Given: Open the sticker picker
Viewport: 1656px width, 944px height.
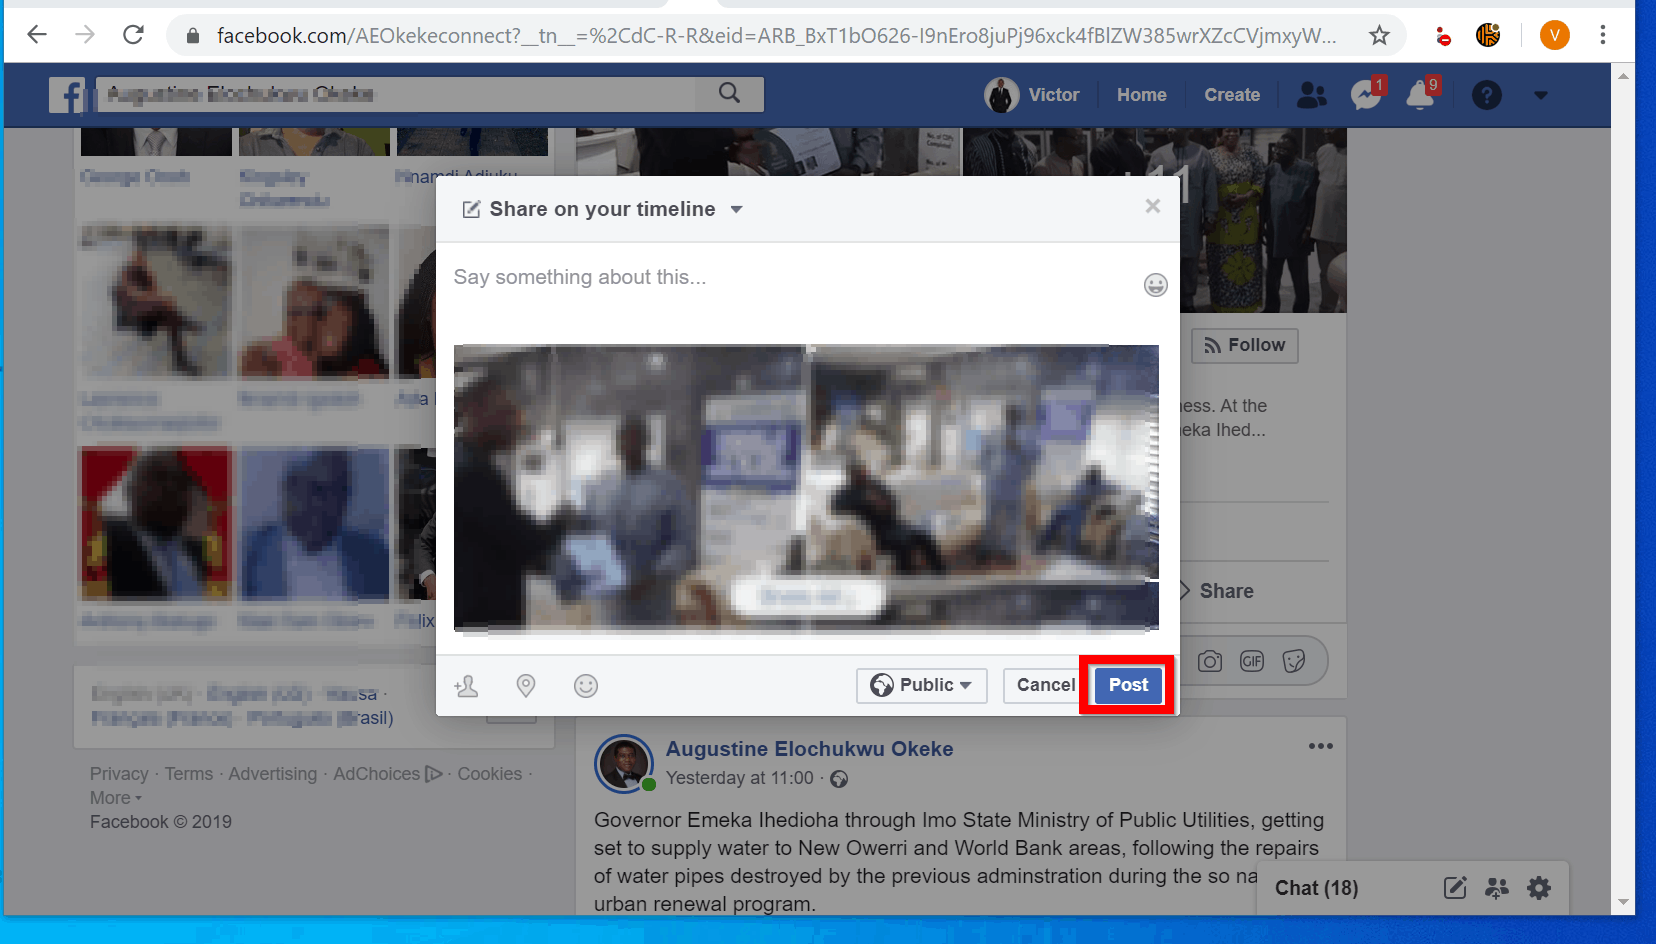Looking at the screenshot, I should click(x=1295, y=661).
